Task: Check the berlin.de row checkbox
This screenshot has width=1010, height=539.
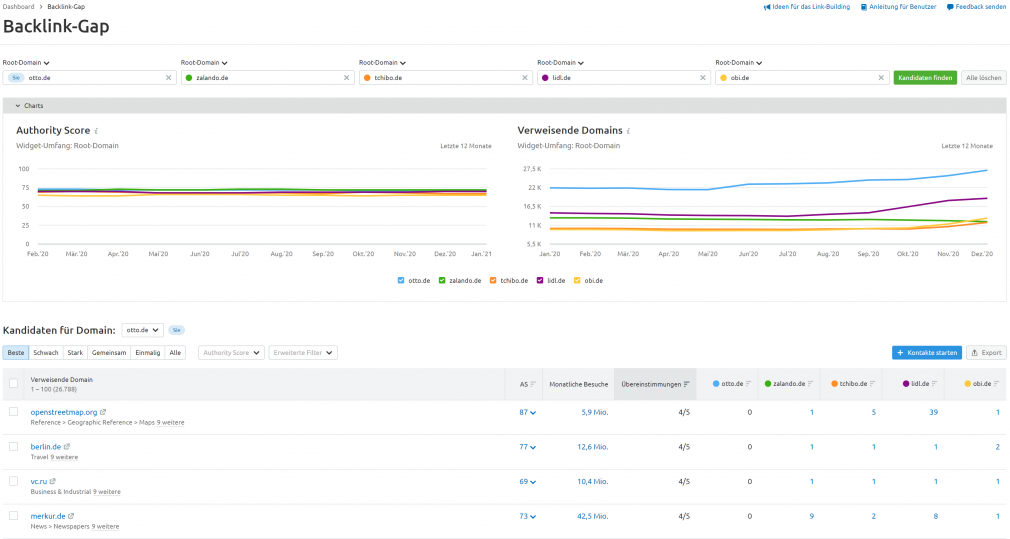Action: coord(14,446)
